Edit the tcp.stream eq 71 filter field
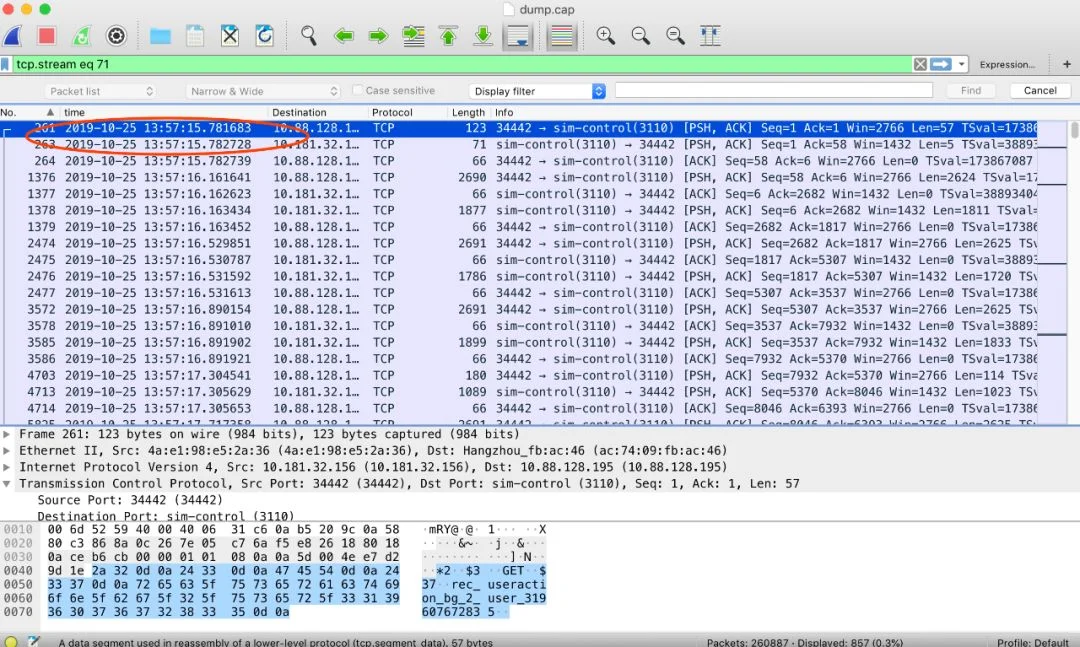 (x=461, y=64)
